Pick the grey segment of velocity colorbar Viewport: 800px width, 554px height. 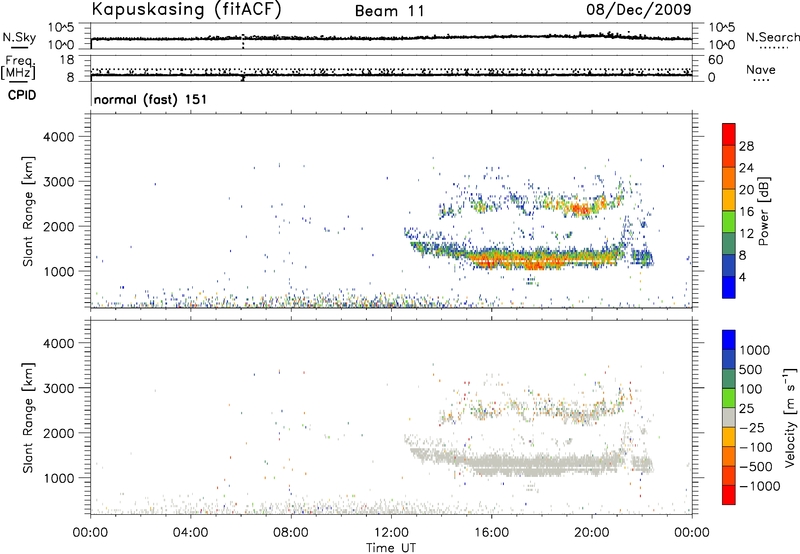[x=729, y=418]
